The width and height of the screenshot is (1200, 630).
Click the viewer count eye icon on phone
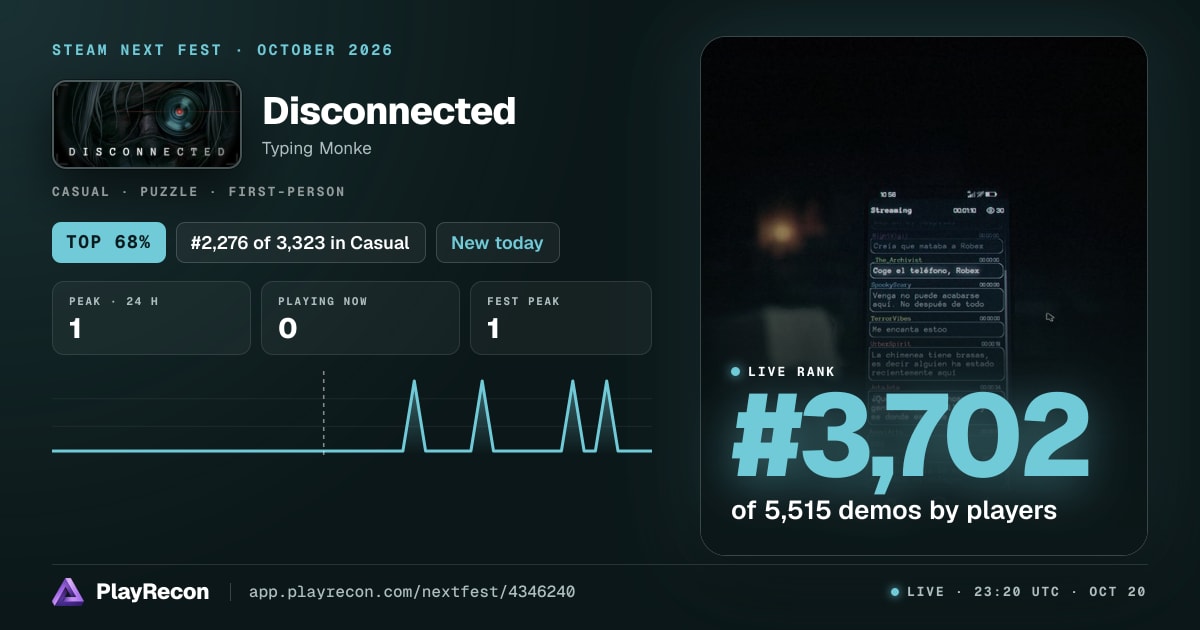990,210
